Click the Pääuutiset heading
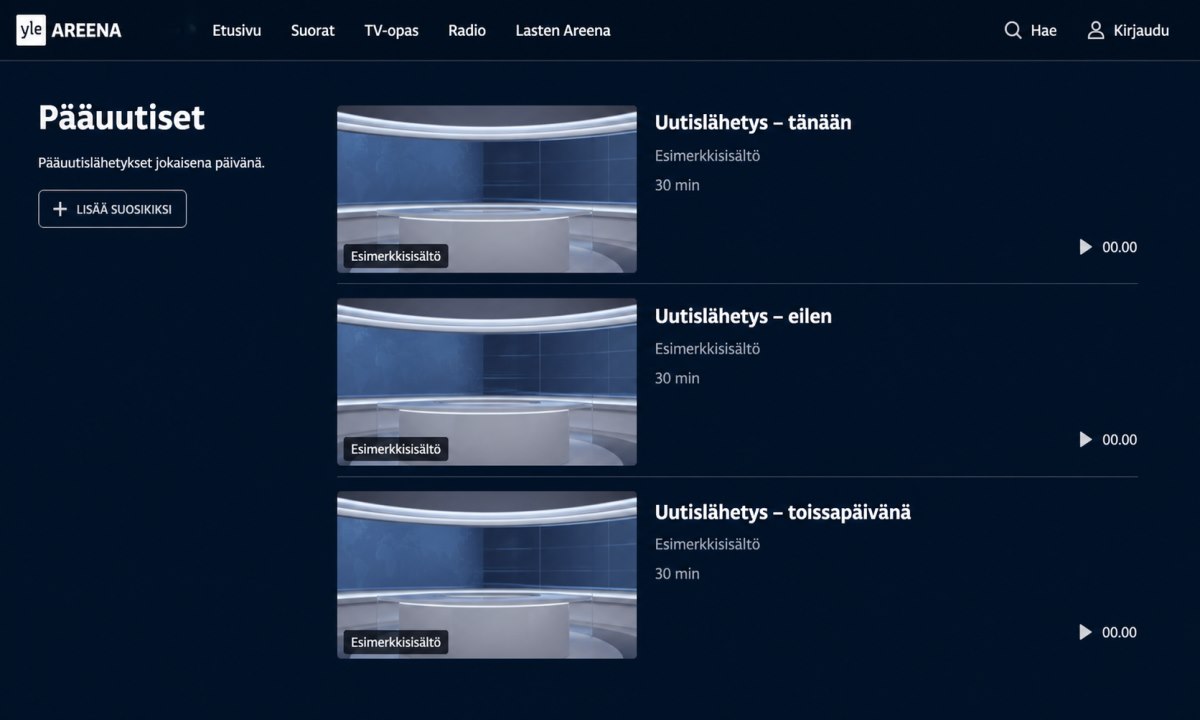Image resolution: width=1200 pixels, height=720 pixels. (121, 118)
